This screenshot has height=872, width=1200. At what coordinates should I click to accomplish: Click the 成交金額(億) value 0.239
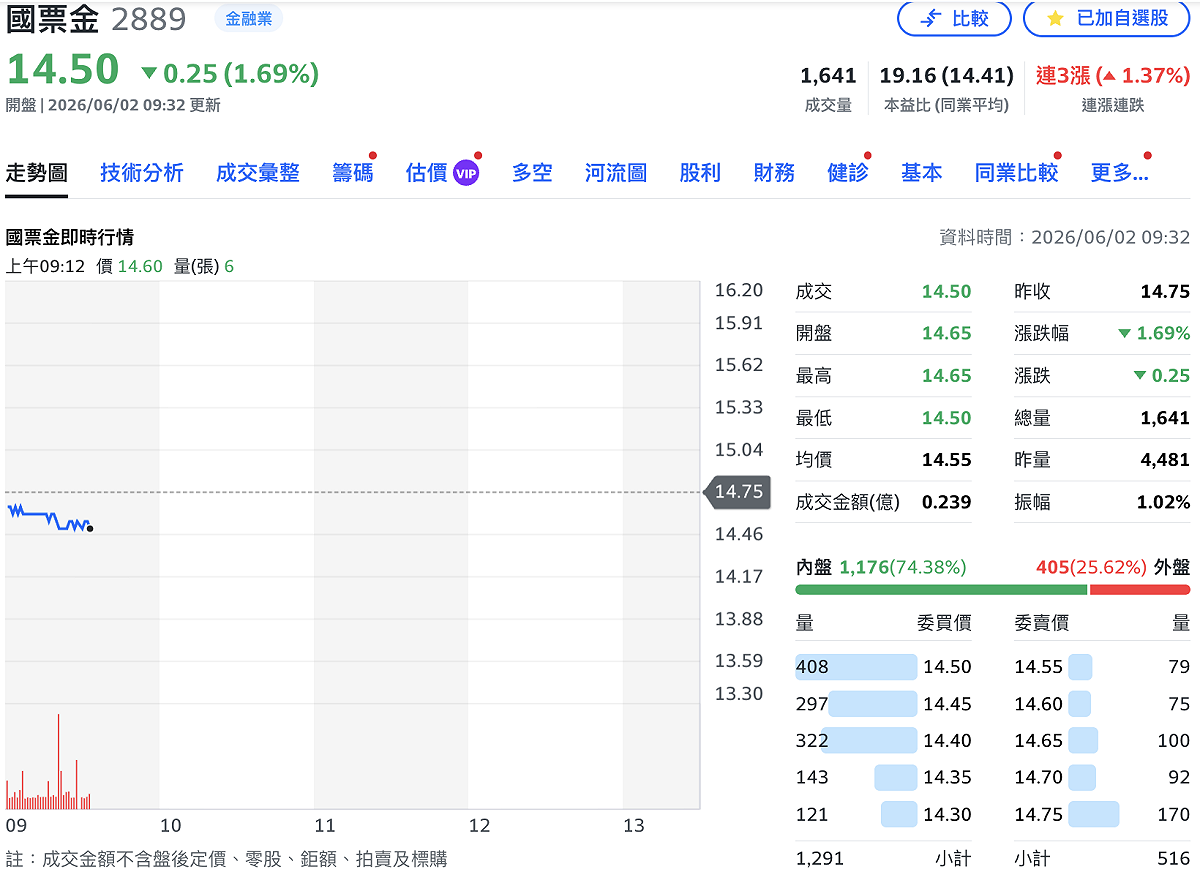(946, 502)
